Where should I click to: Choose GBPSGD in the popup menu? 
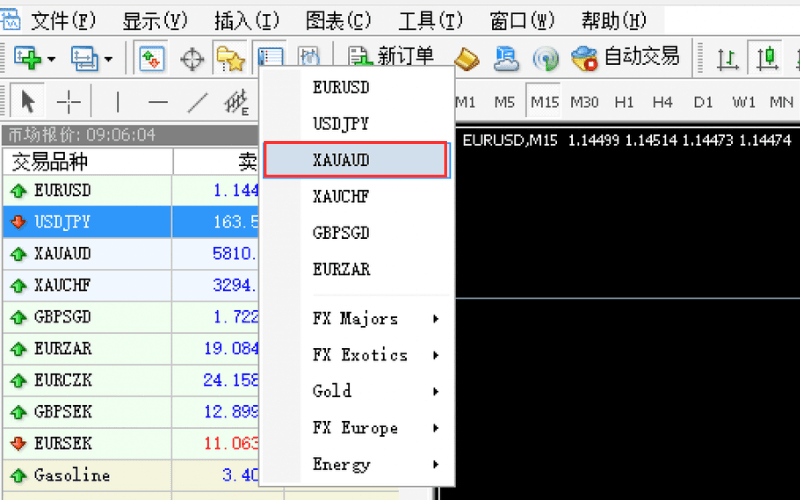(356, 233)
